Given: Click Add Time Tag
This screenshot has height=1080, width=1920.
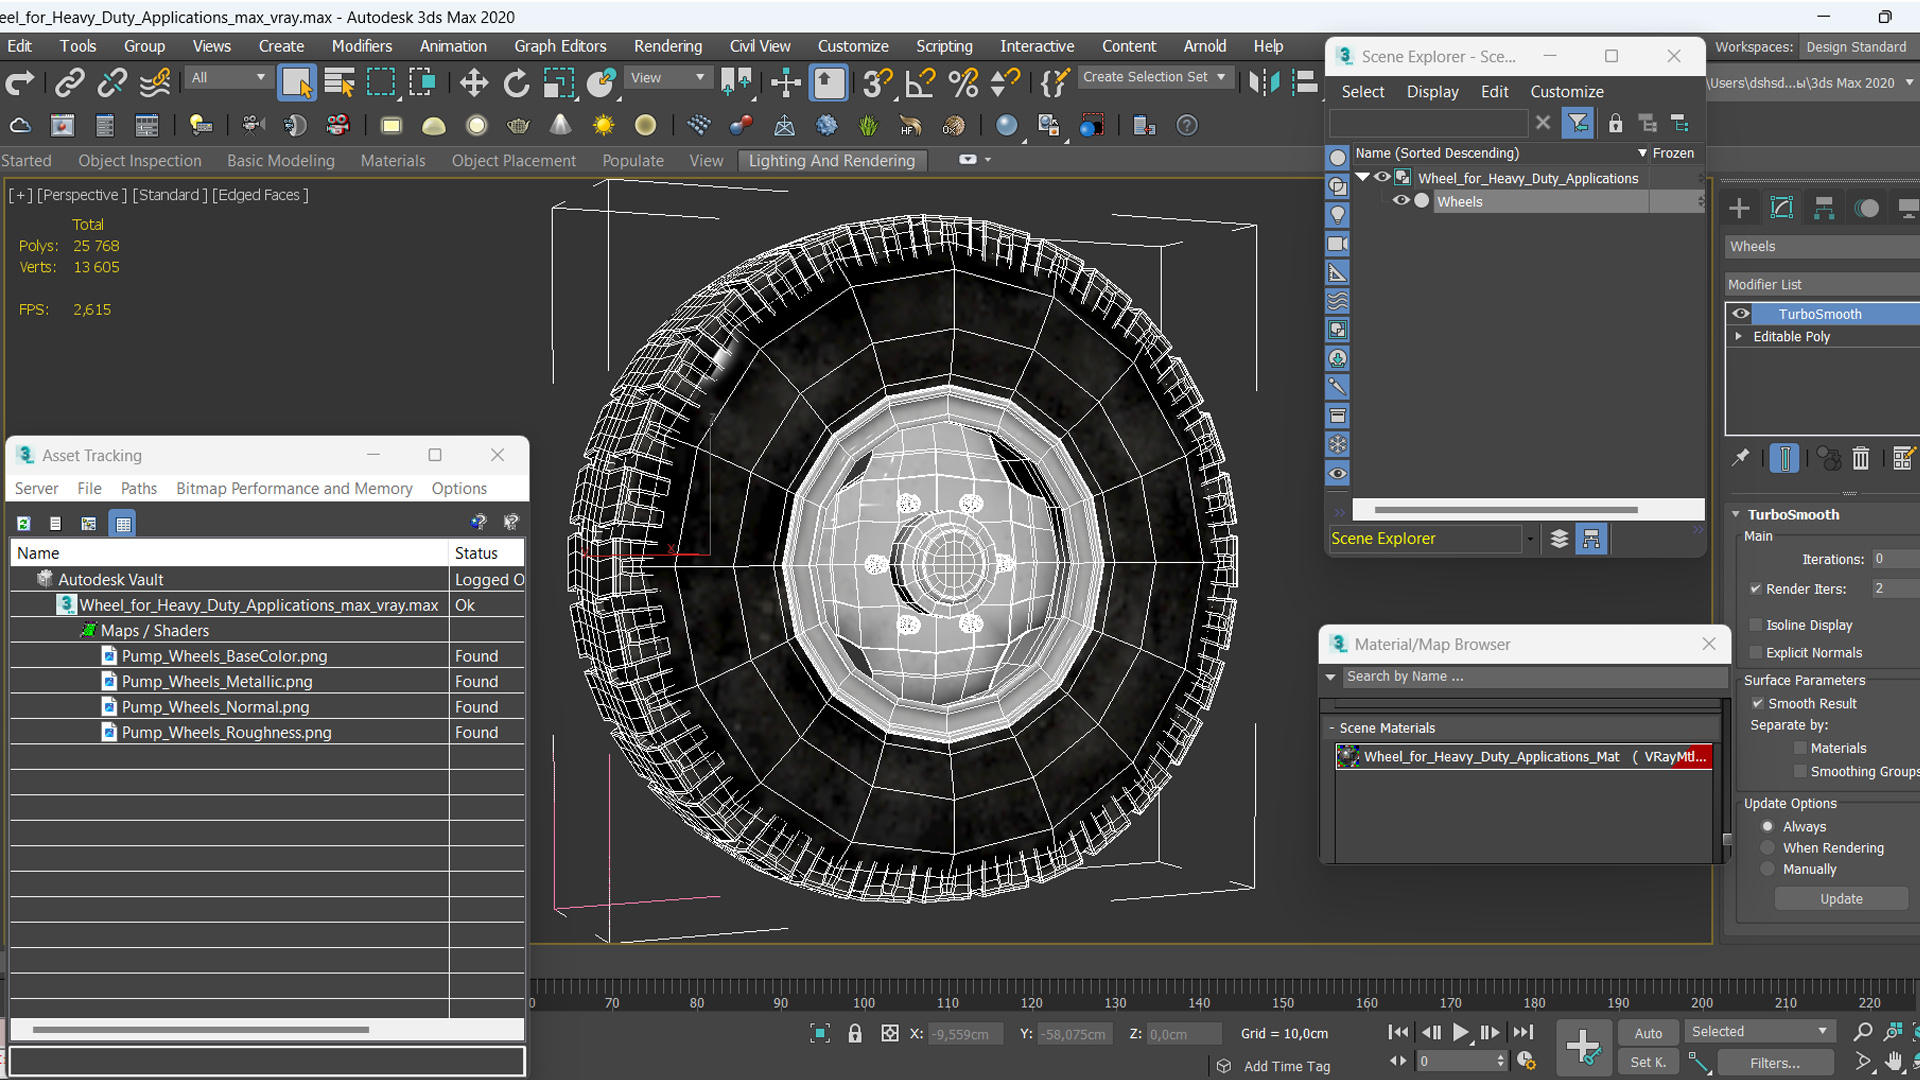Looking at the screenshot, I should click(1286, 1066).
